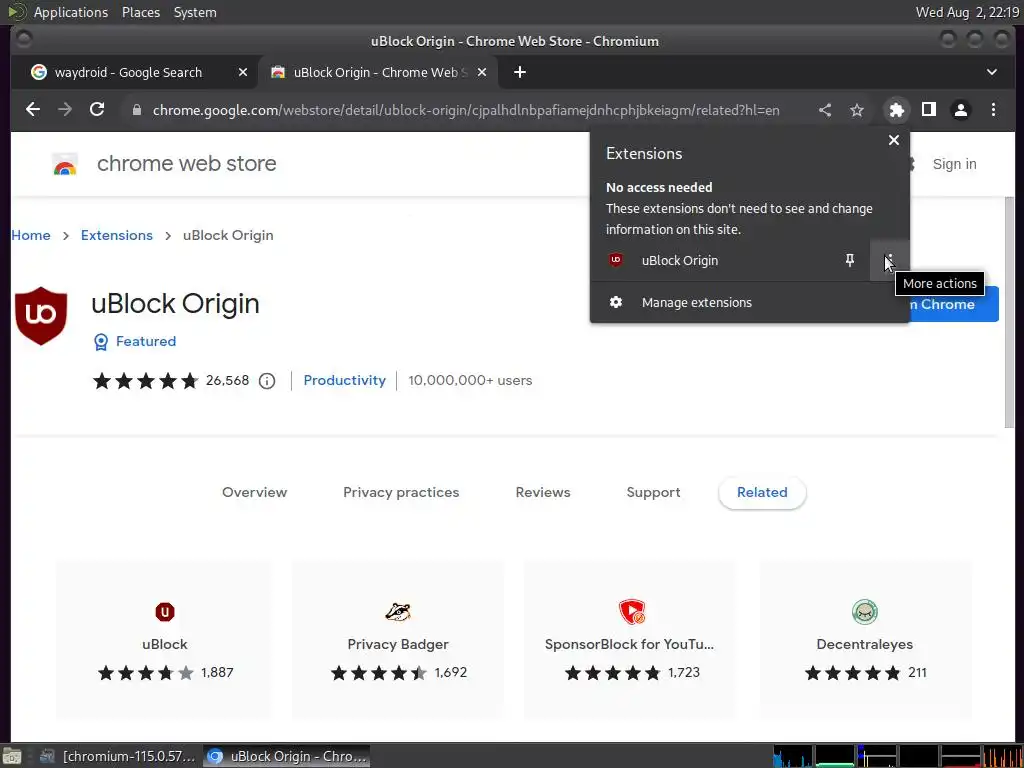Switch to the waydroid Google Search tab
This screenshot has width=1024, height=768.
pyautogui.click(x=128, y=72)
